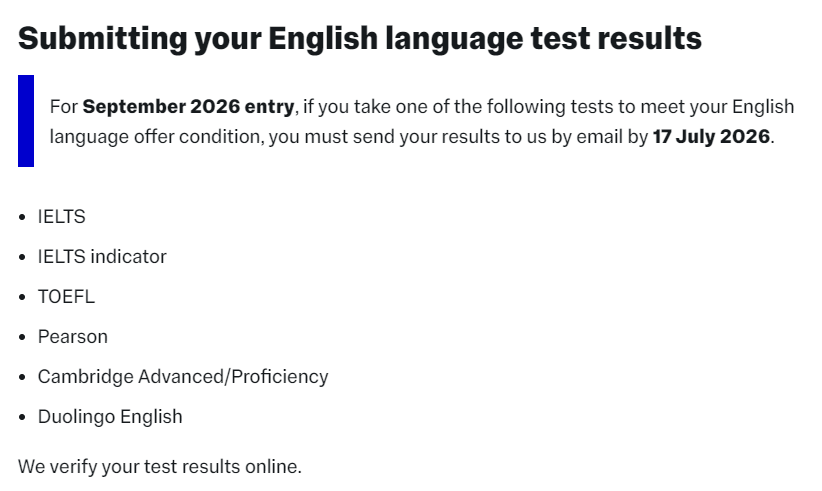
Task: Select the 'Duolingo English' list item
Action: click(110, 417)
